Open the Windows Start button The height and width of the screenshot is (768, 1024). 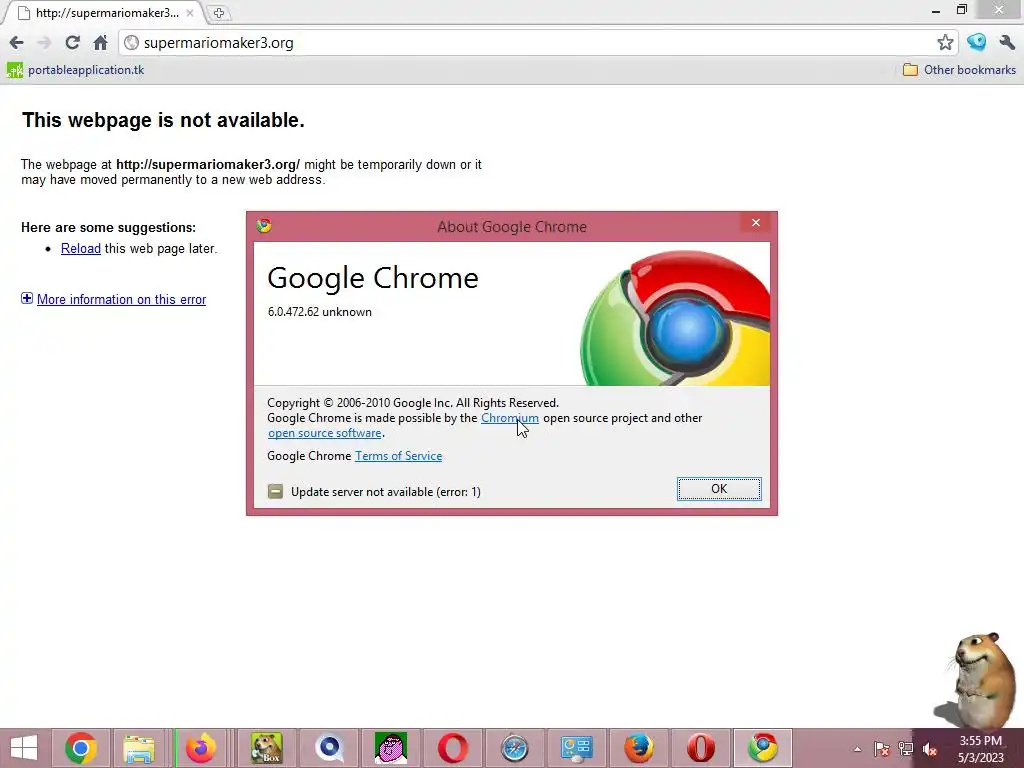point(24,748)
